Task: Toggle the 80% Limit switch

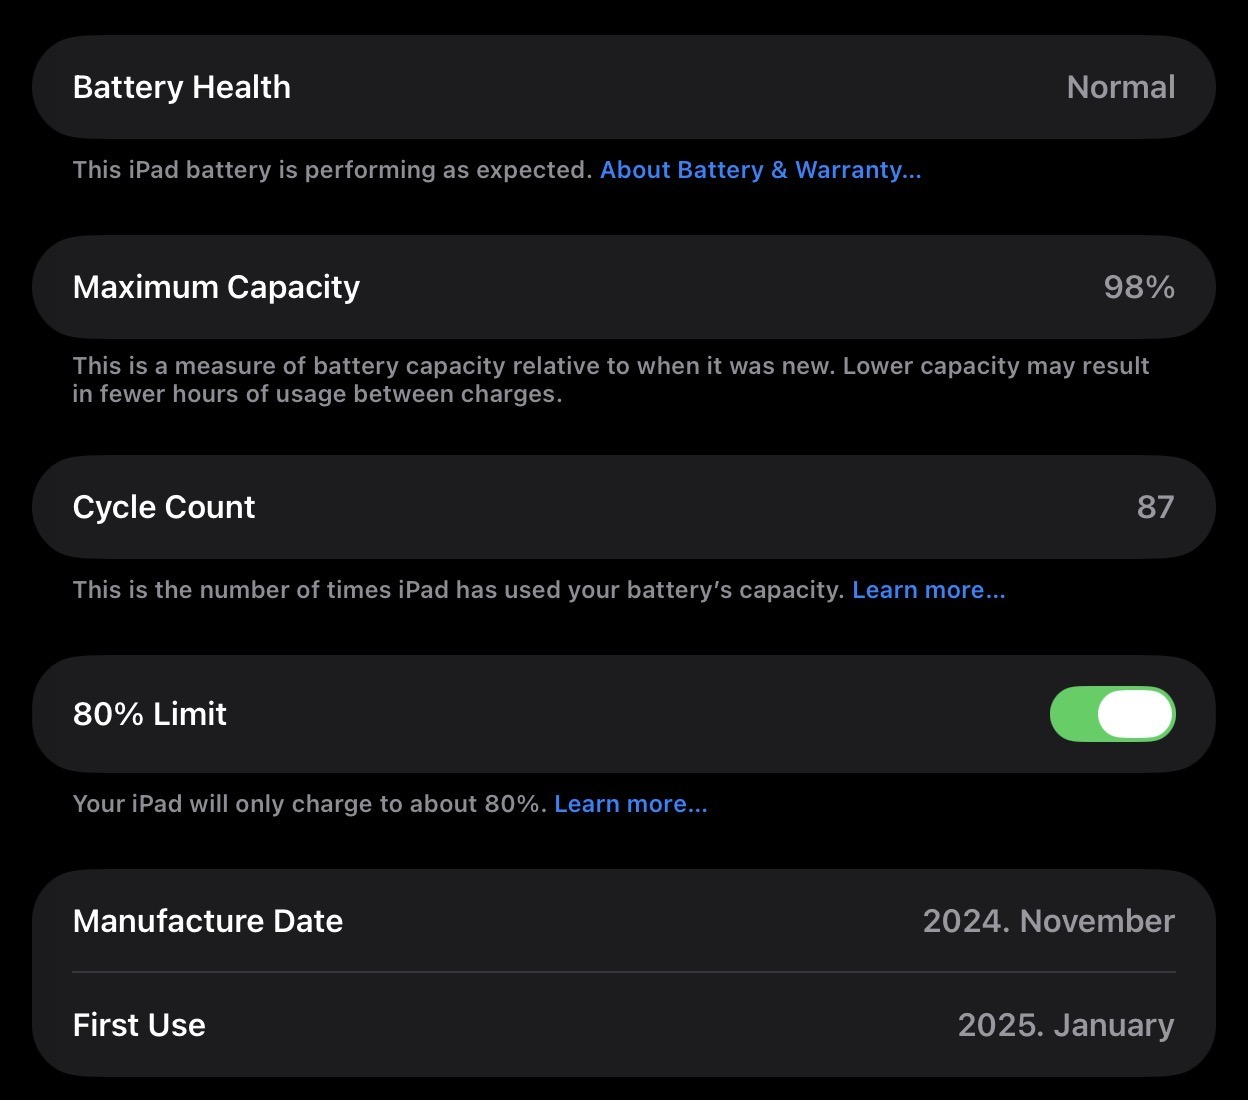Action: [x=1112, y=714]
